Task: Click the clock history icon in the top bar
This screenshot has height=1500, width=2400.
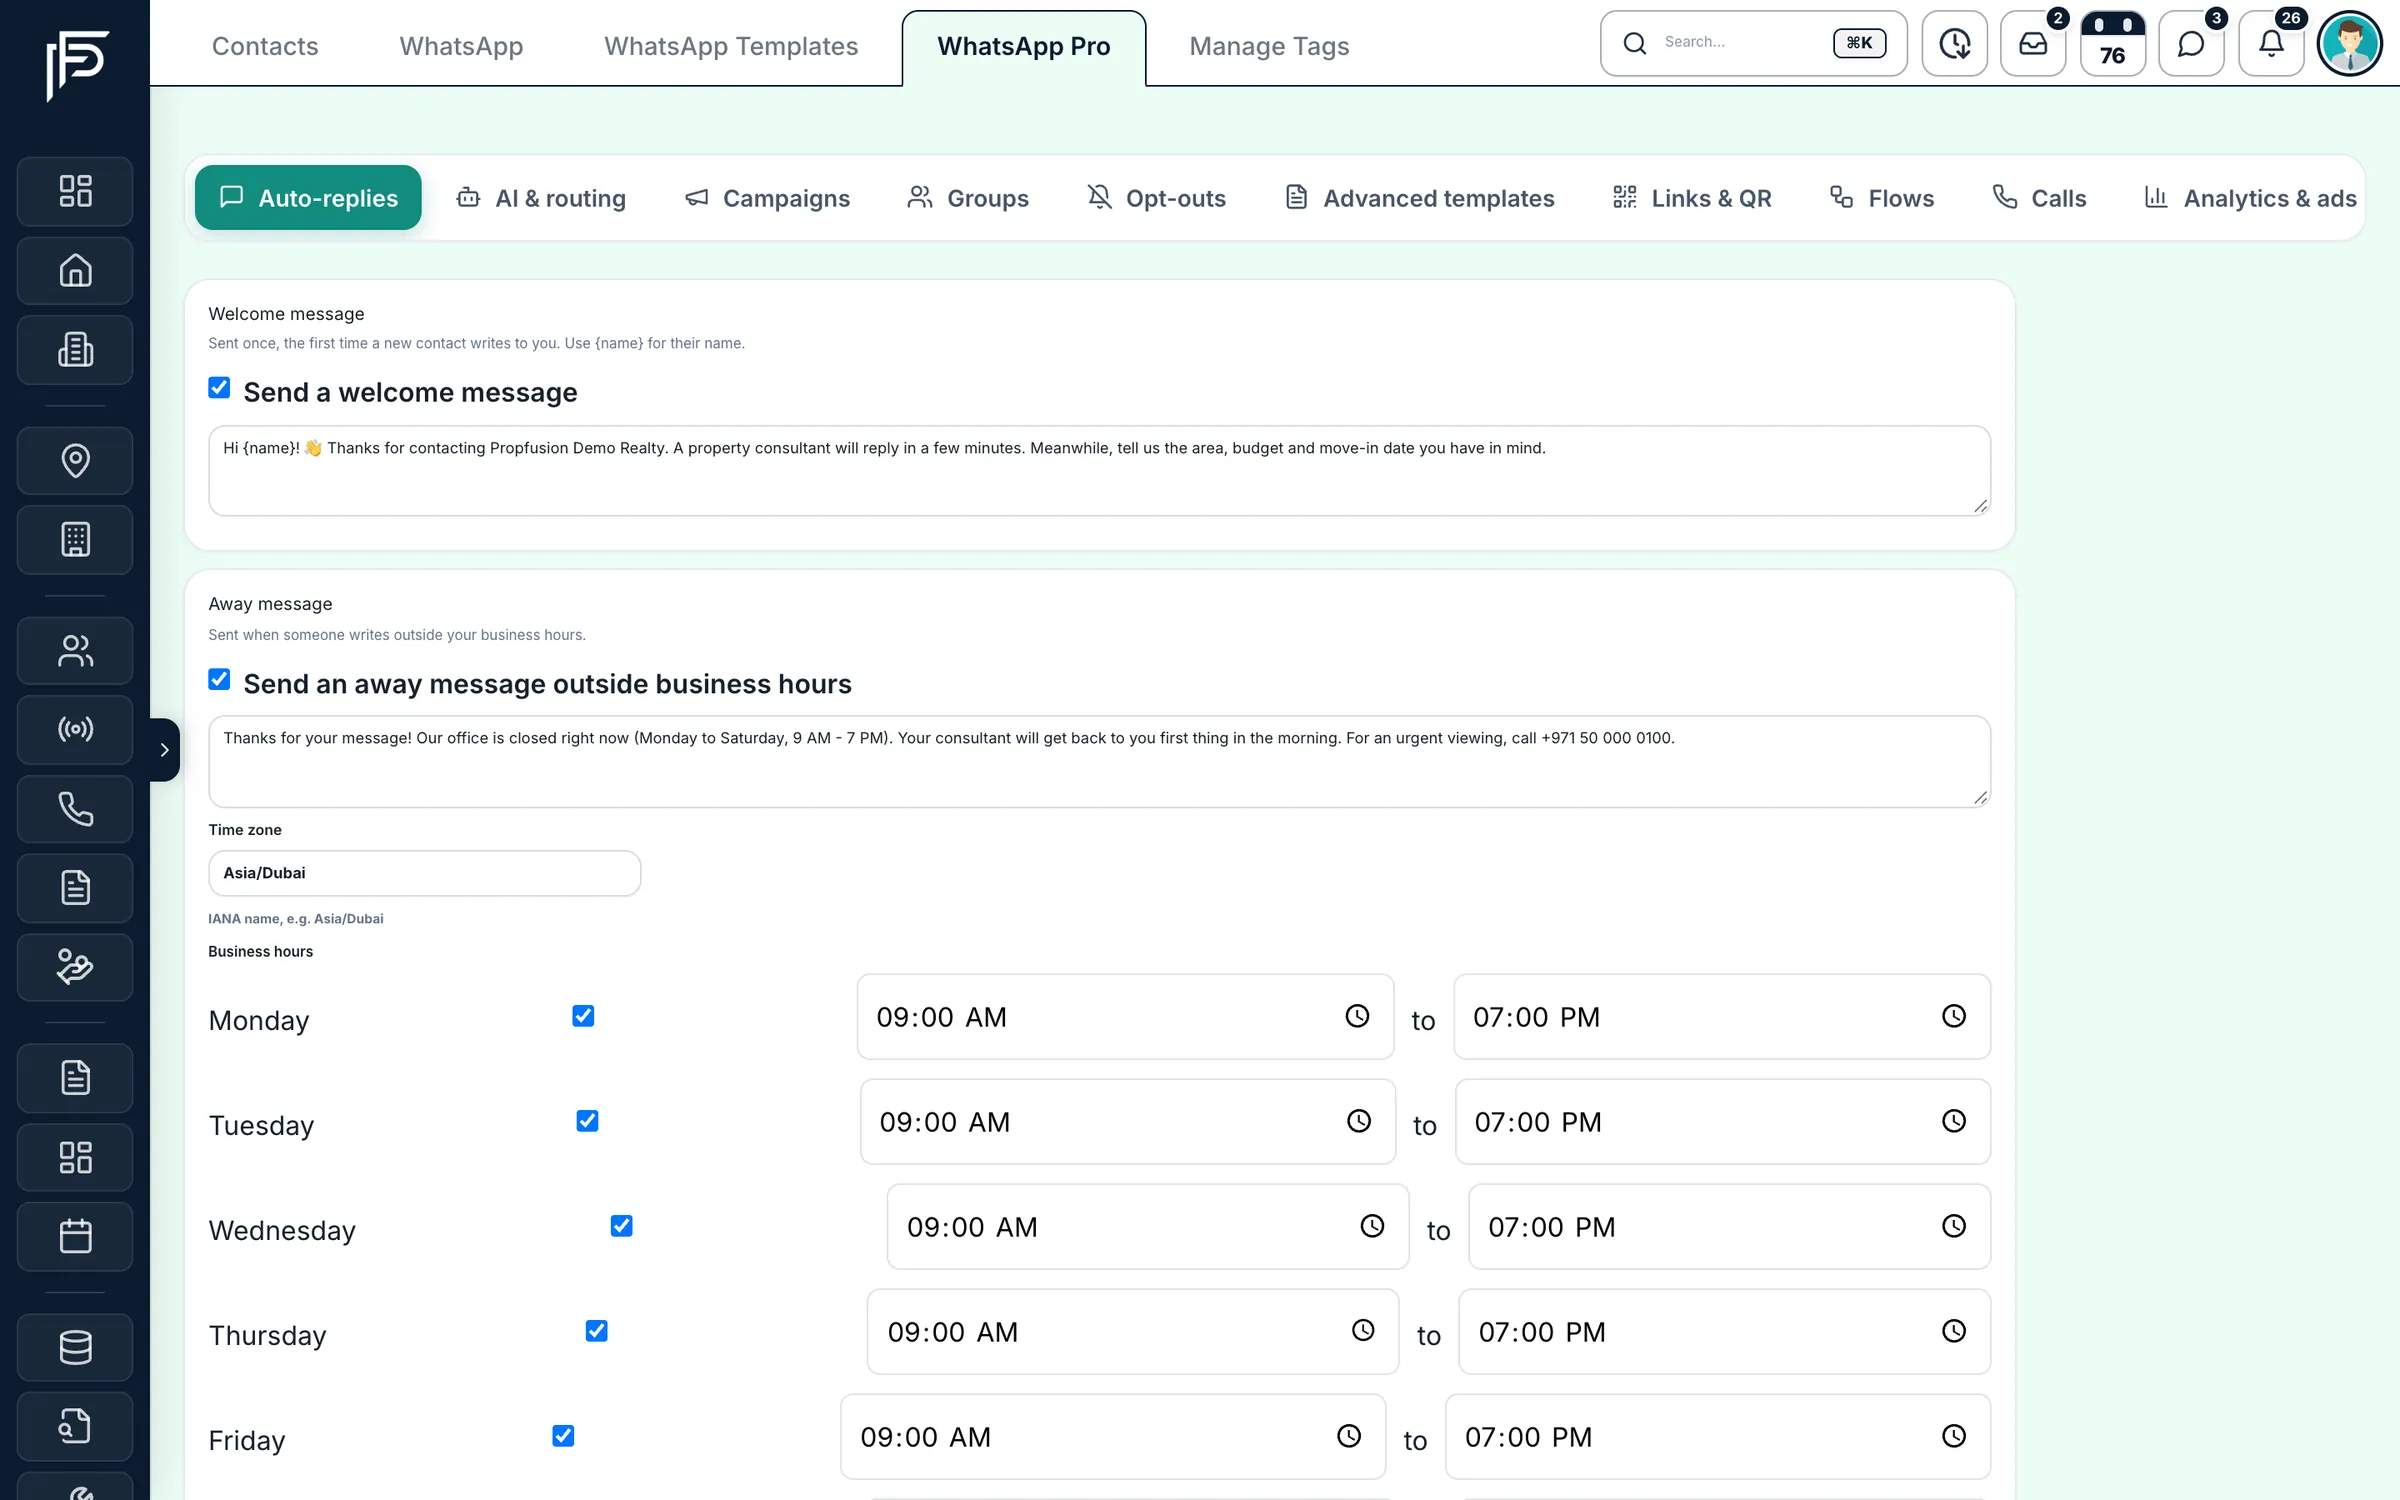Action: point(1954,43)
